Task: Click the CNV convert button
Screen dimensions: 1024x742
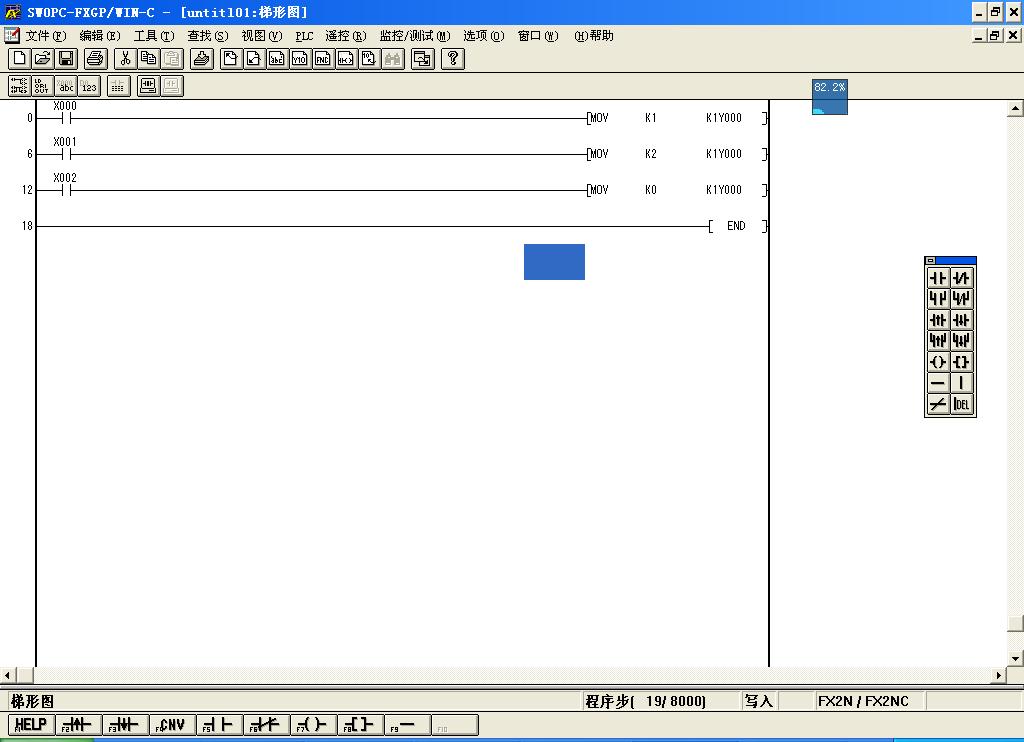Action: coord(172,725)
